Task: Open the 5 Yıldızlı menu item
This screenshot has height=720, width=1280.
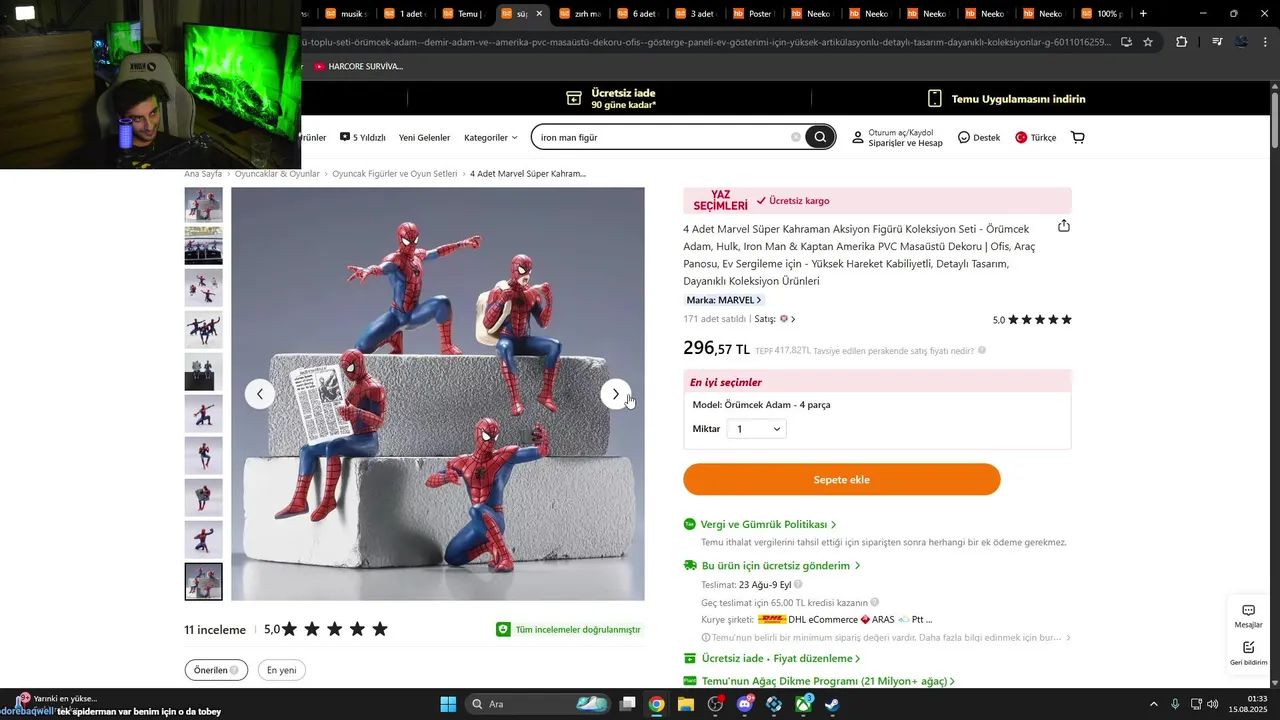Action: point(362,137)
